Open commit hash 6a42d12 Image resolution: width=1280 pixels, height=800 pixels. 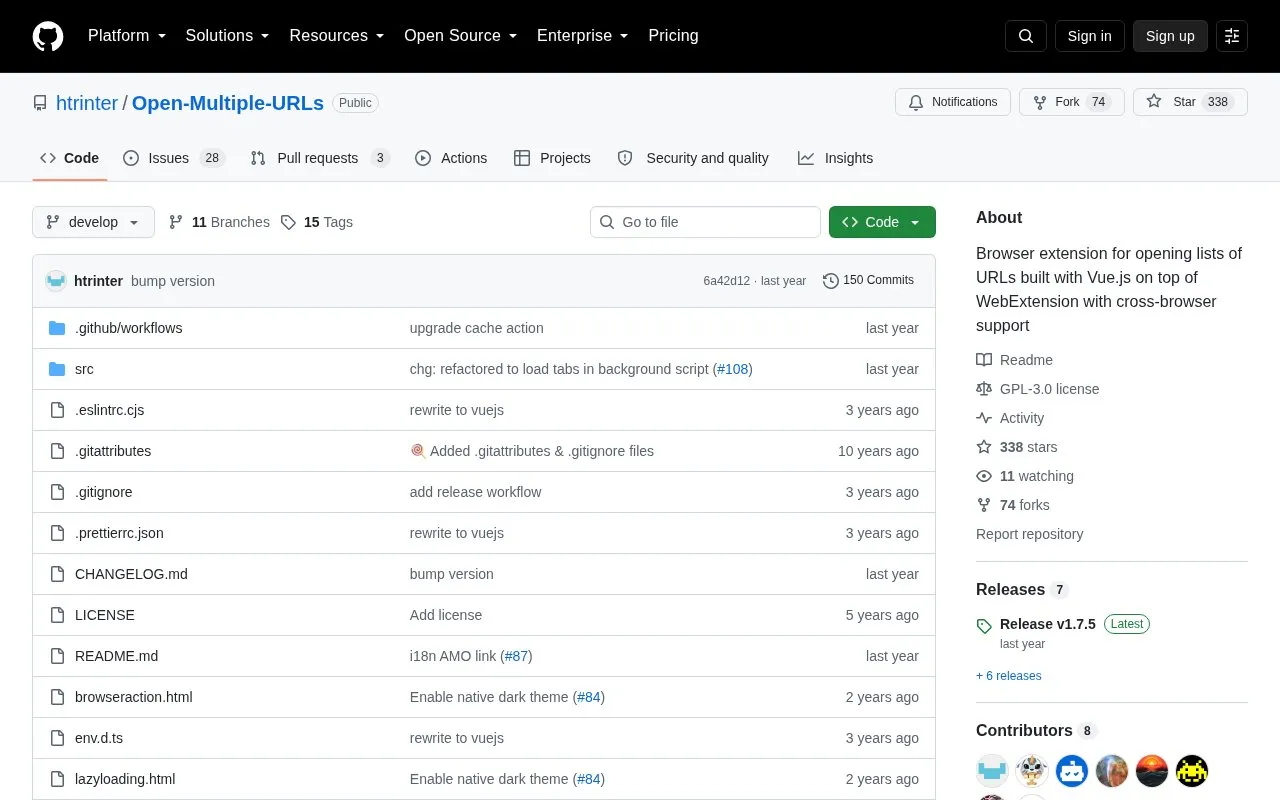point(726,281)
